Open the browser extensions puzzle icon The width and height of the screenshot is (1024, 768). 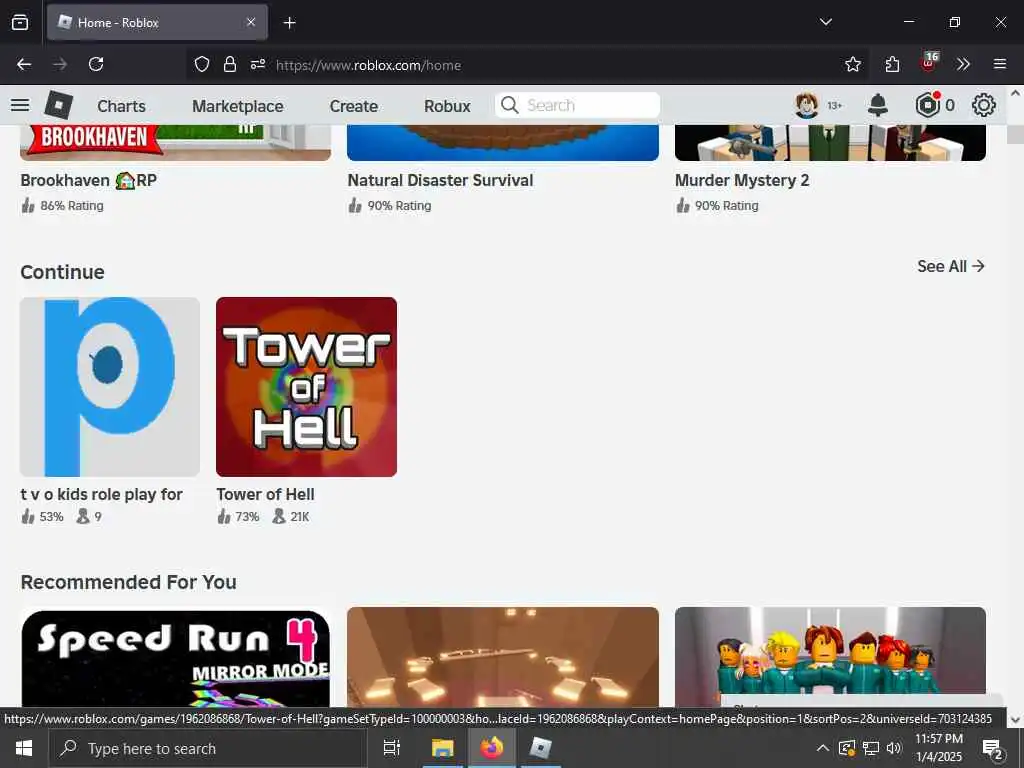(x=892, y=64)
